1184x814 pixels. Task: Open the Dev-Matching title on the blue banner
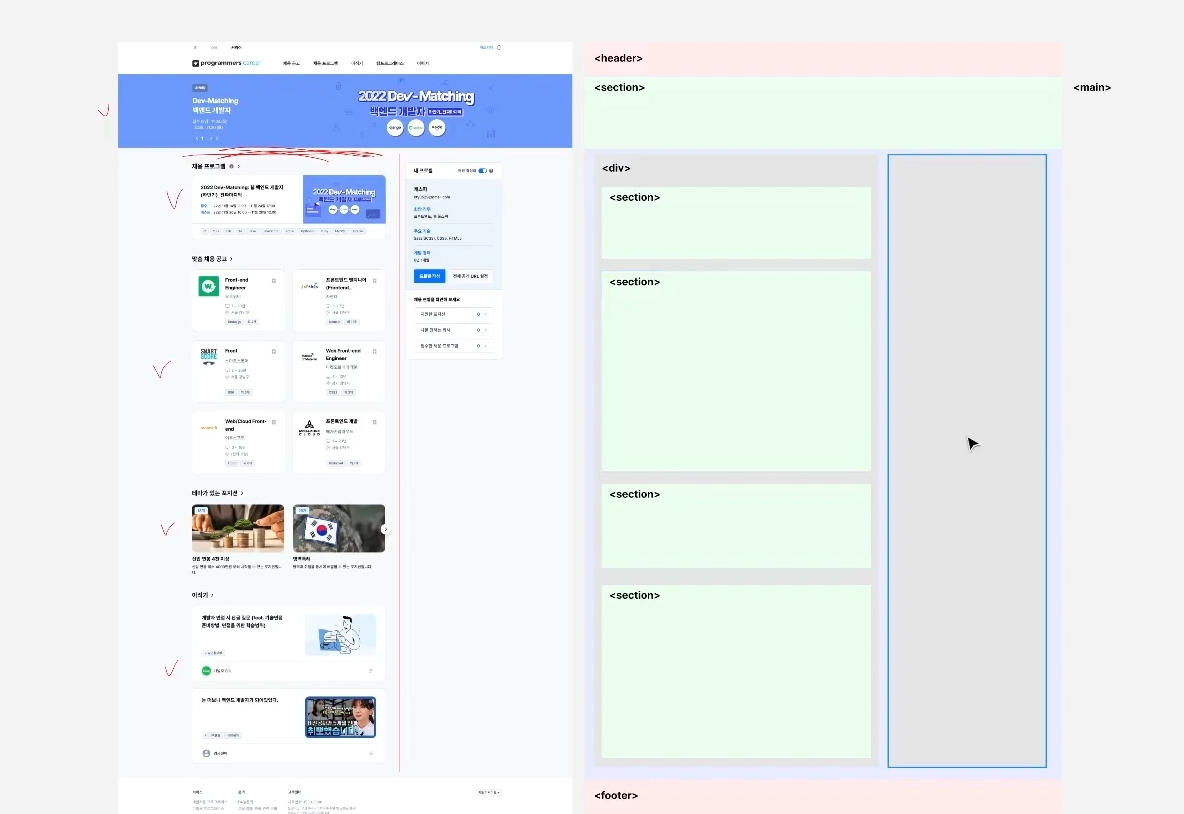click(x=215, y=105)
